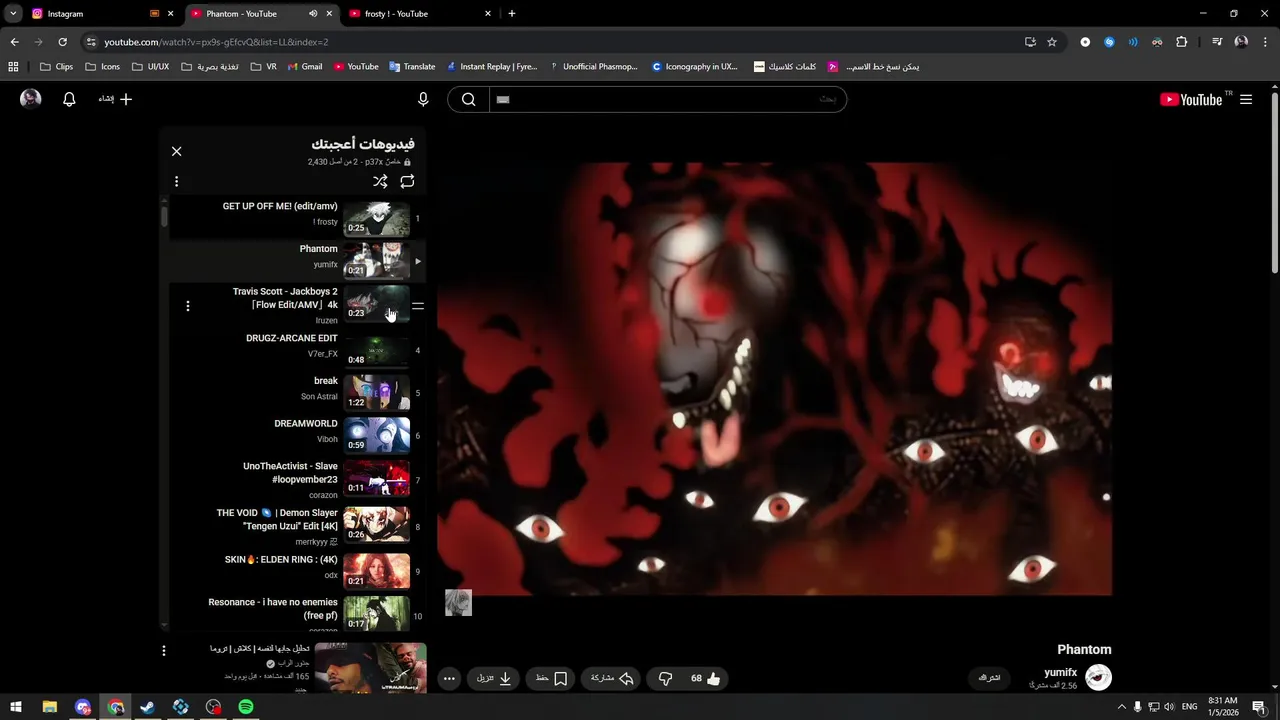Screen dimensions: 1280x720
Task: Play Resonance - i have no enemies item
Action: tap(296, 612)
